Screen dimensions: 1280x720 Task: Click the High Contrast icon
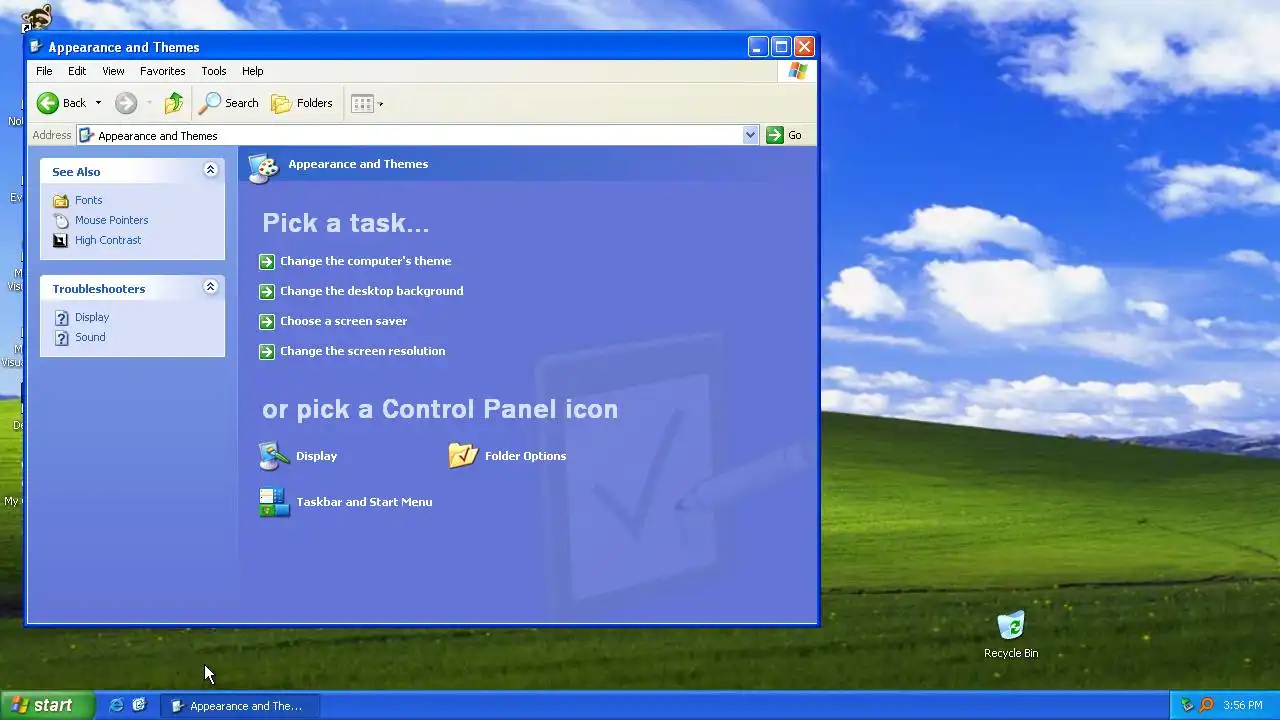click(x=61, y=240)
